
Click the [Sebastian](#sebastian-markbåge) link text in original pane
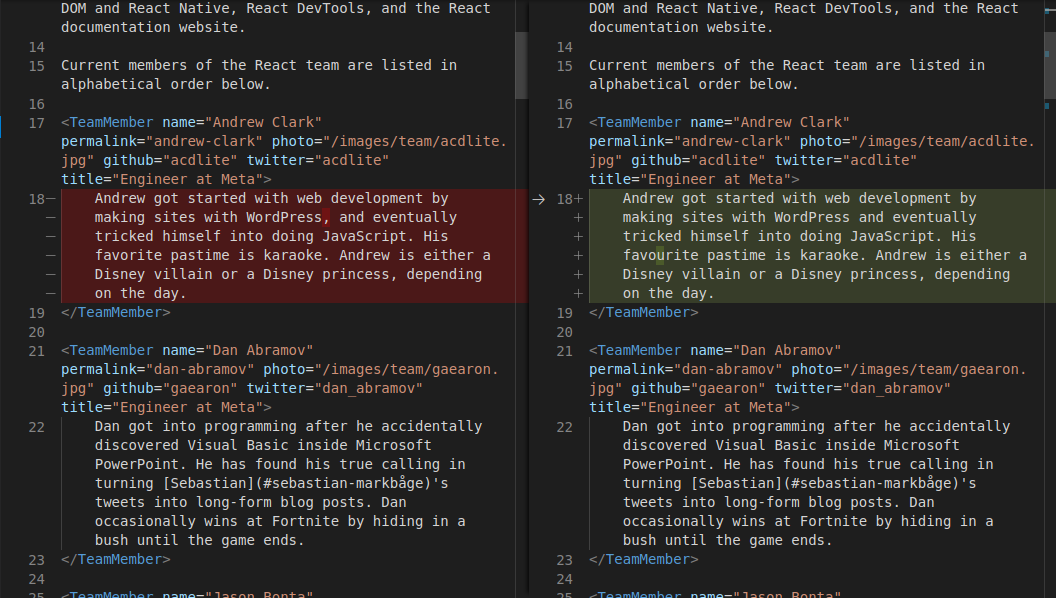[x=296, y=483]
